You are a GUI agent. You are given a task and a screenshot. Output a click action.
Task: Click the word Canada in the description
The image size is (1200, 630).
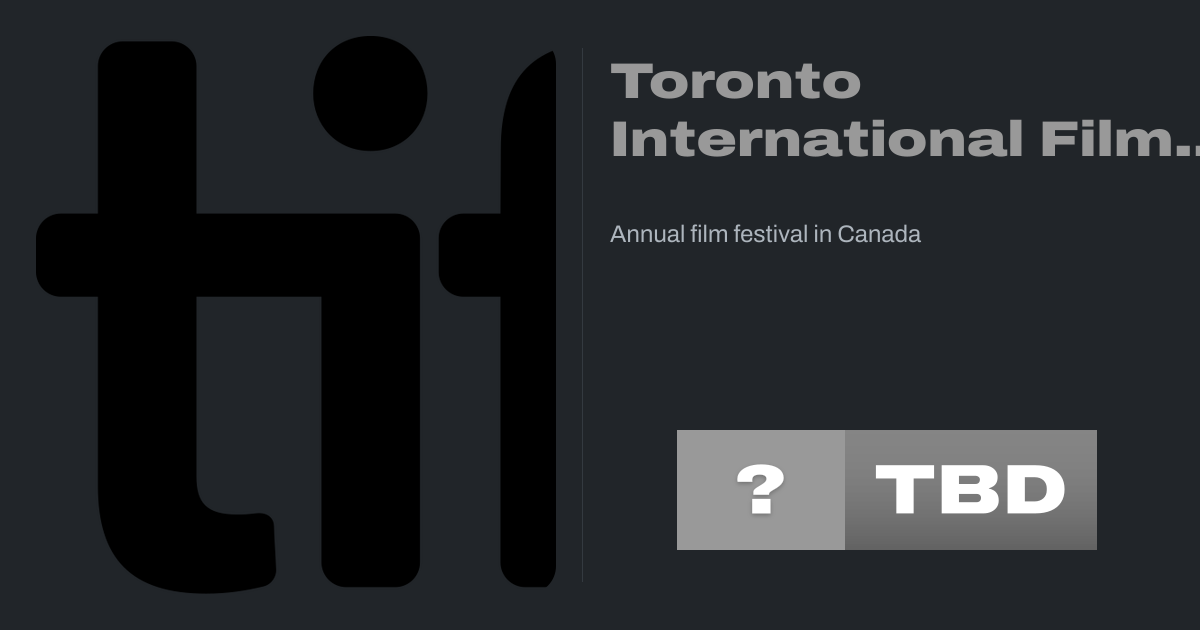pyautogui.click(x=879, y=234)
